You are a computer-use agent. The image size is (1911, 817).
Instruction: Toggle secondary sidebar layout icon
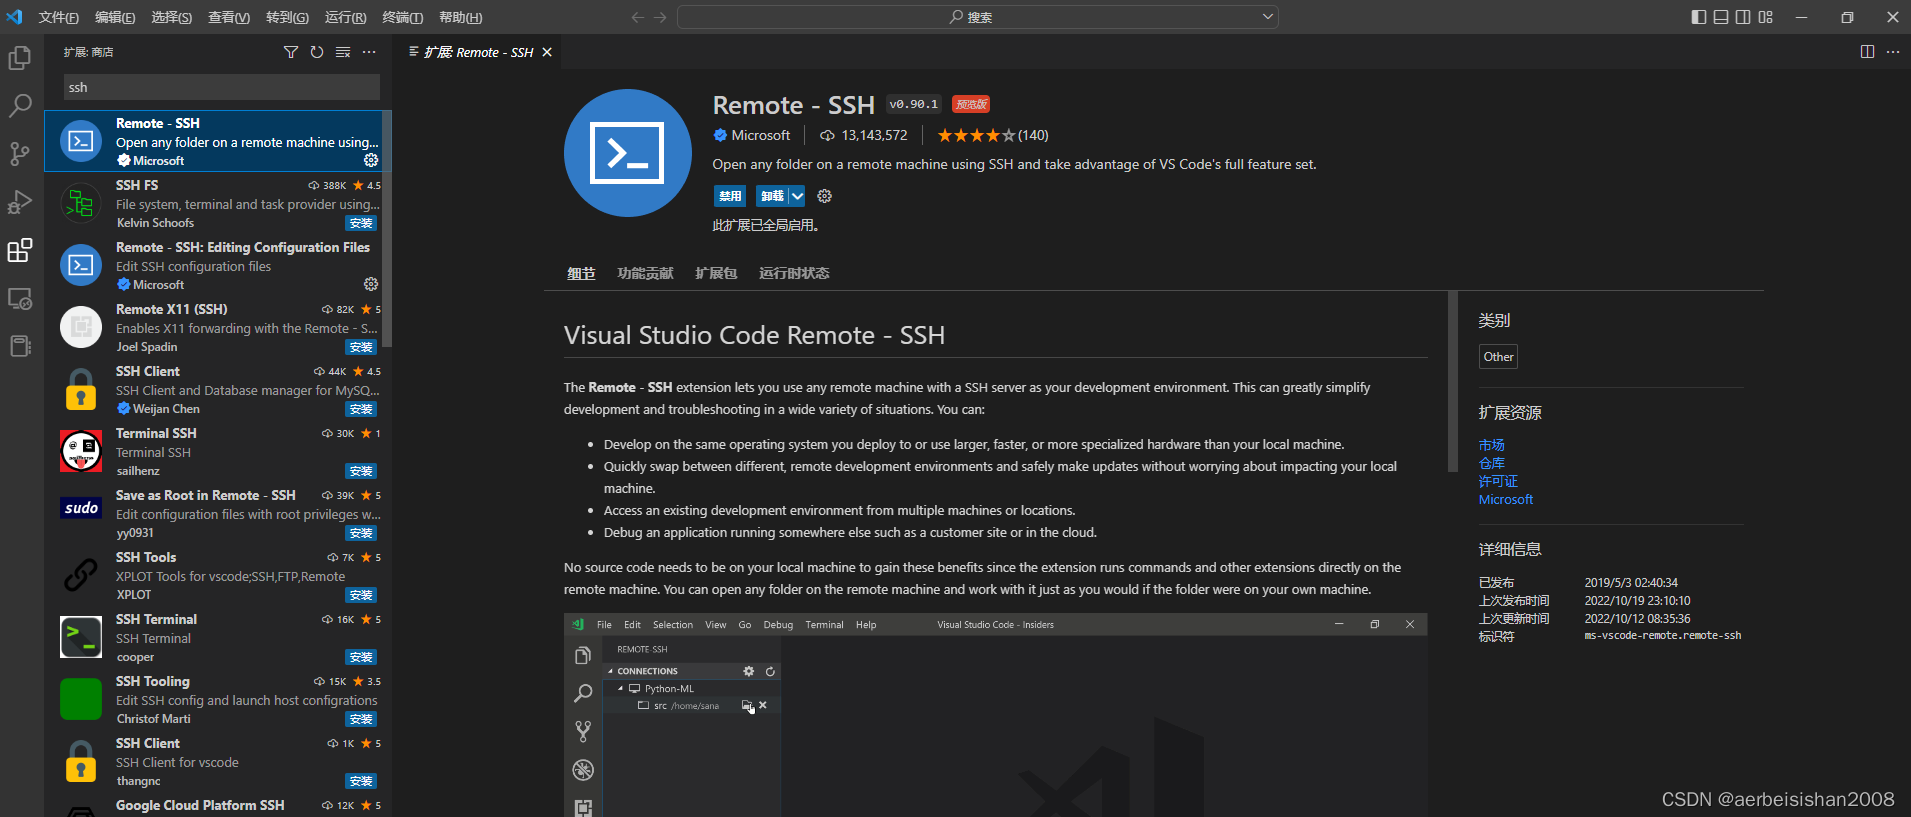[x=1743, y=17]
